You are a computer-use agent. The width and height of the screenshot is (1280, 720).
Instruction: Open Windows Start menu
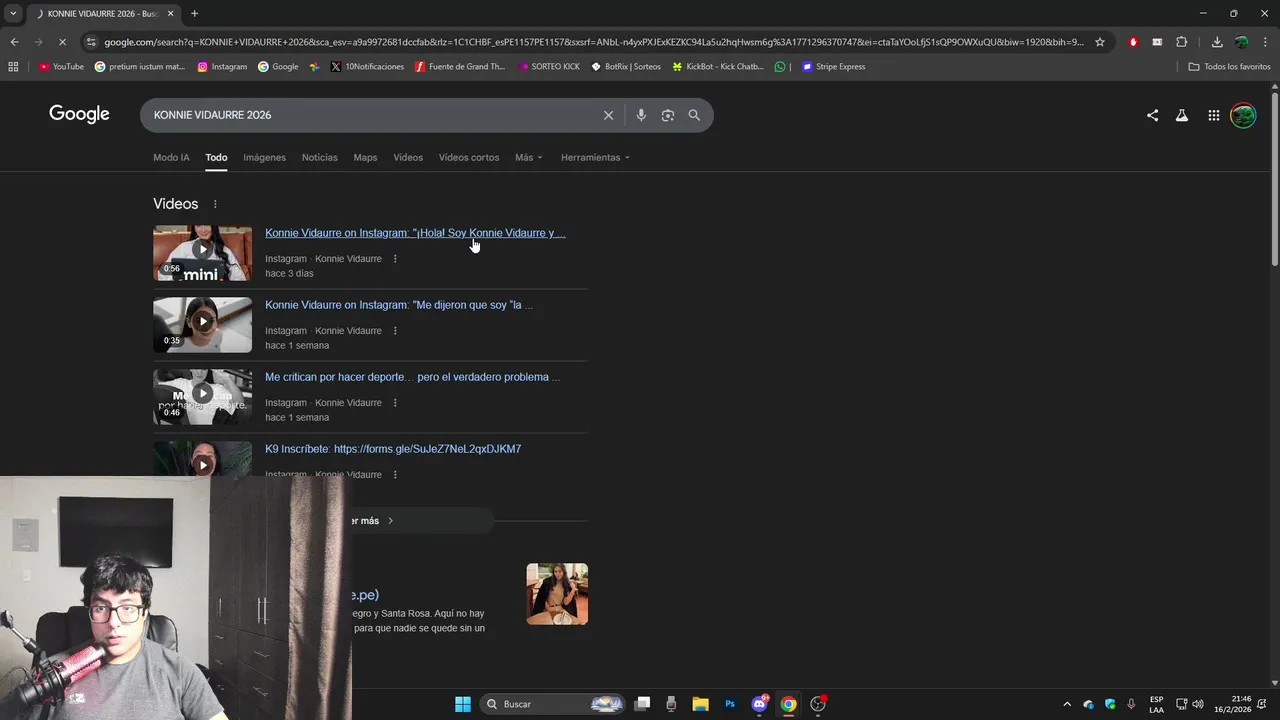(463, 704)
